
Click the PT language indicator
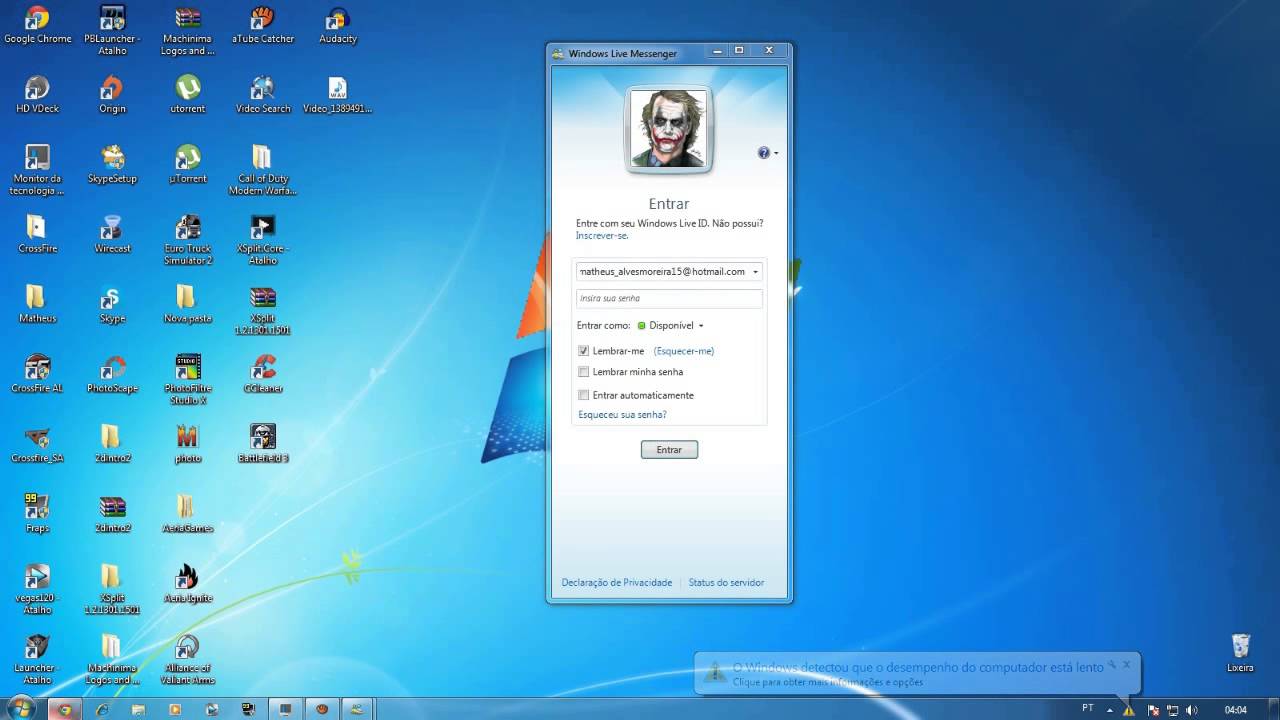(x=1088, y=708)
